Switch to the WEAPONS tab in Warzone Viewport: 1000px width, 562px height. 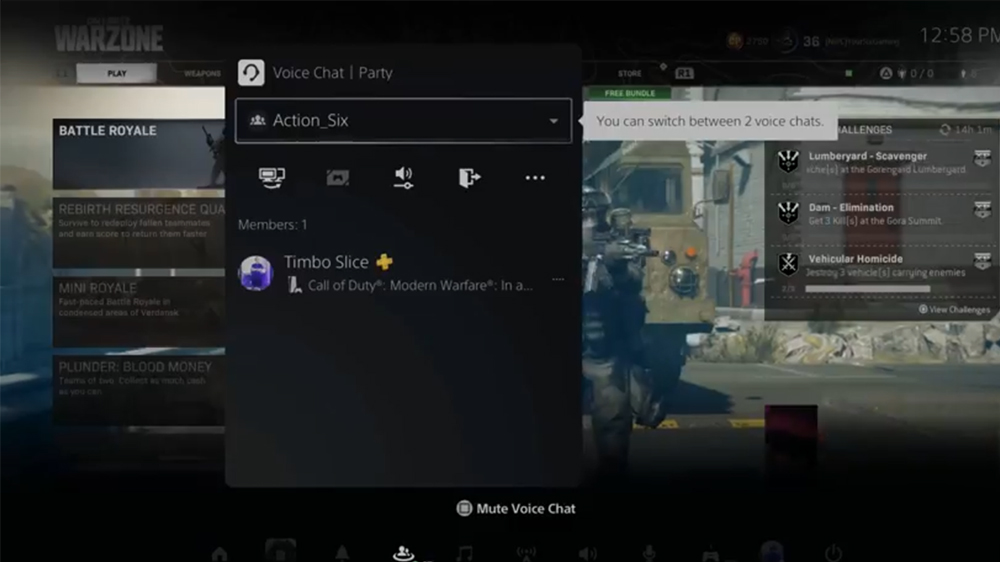(202, 73)
